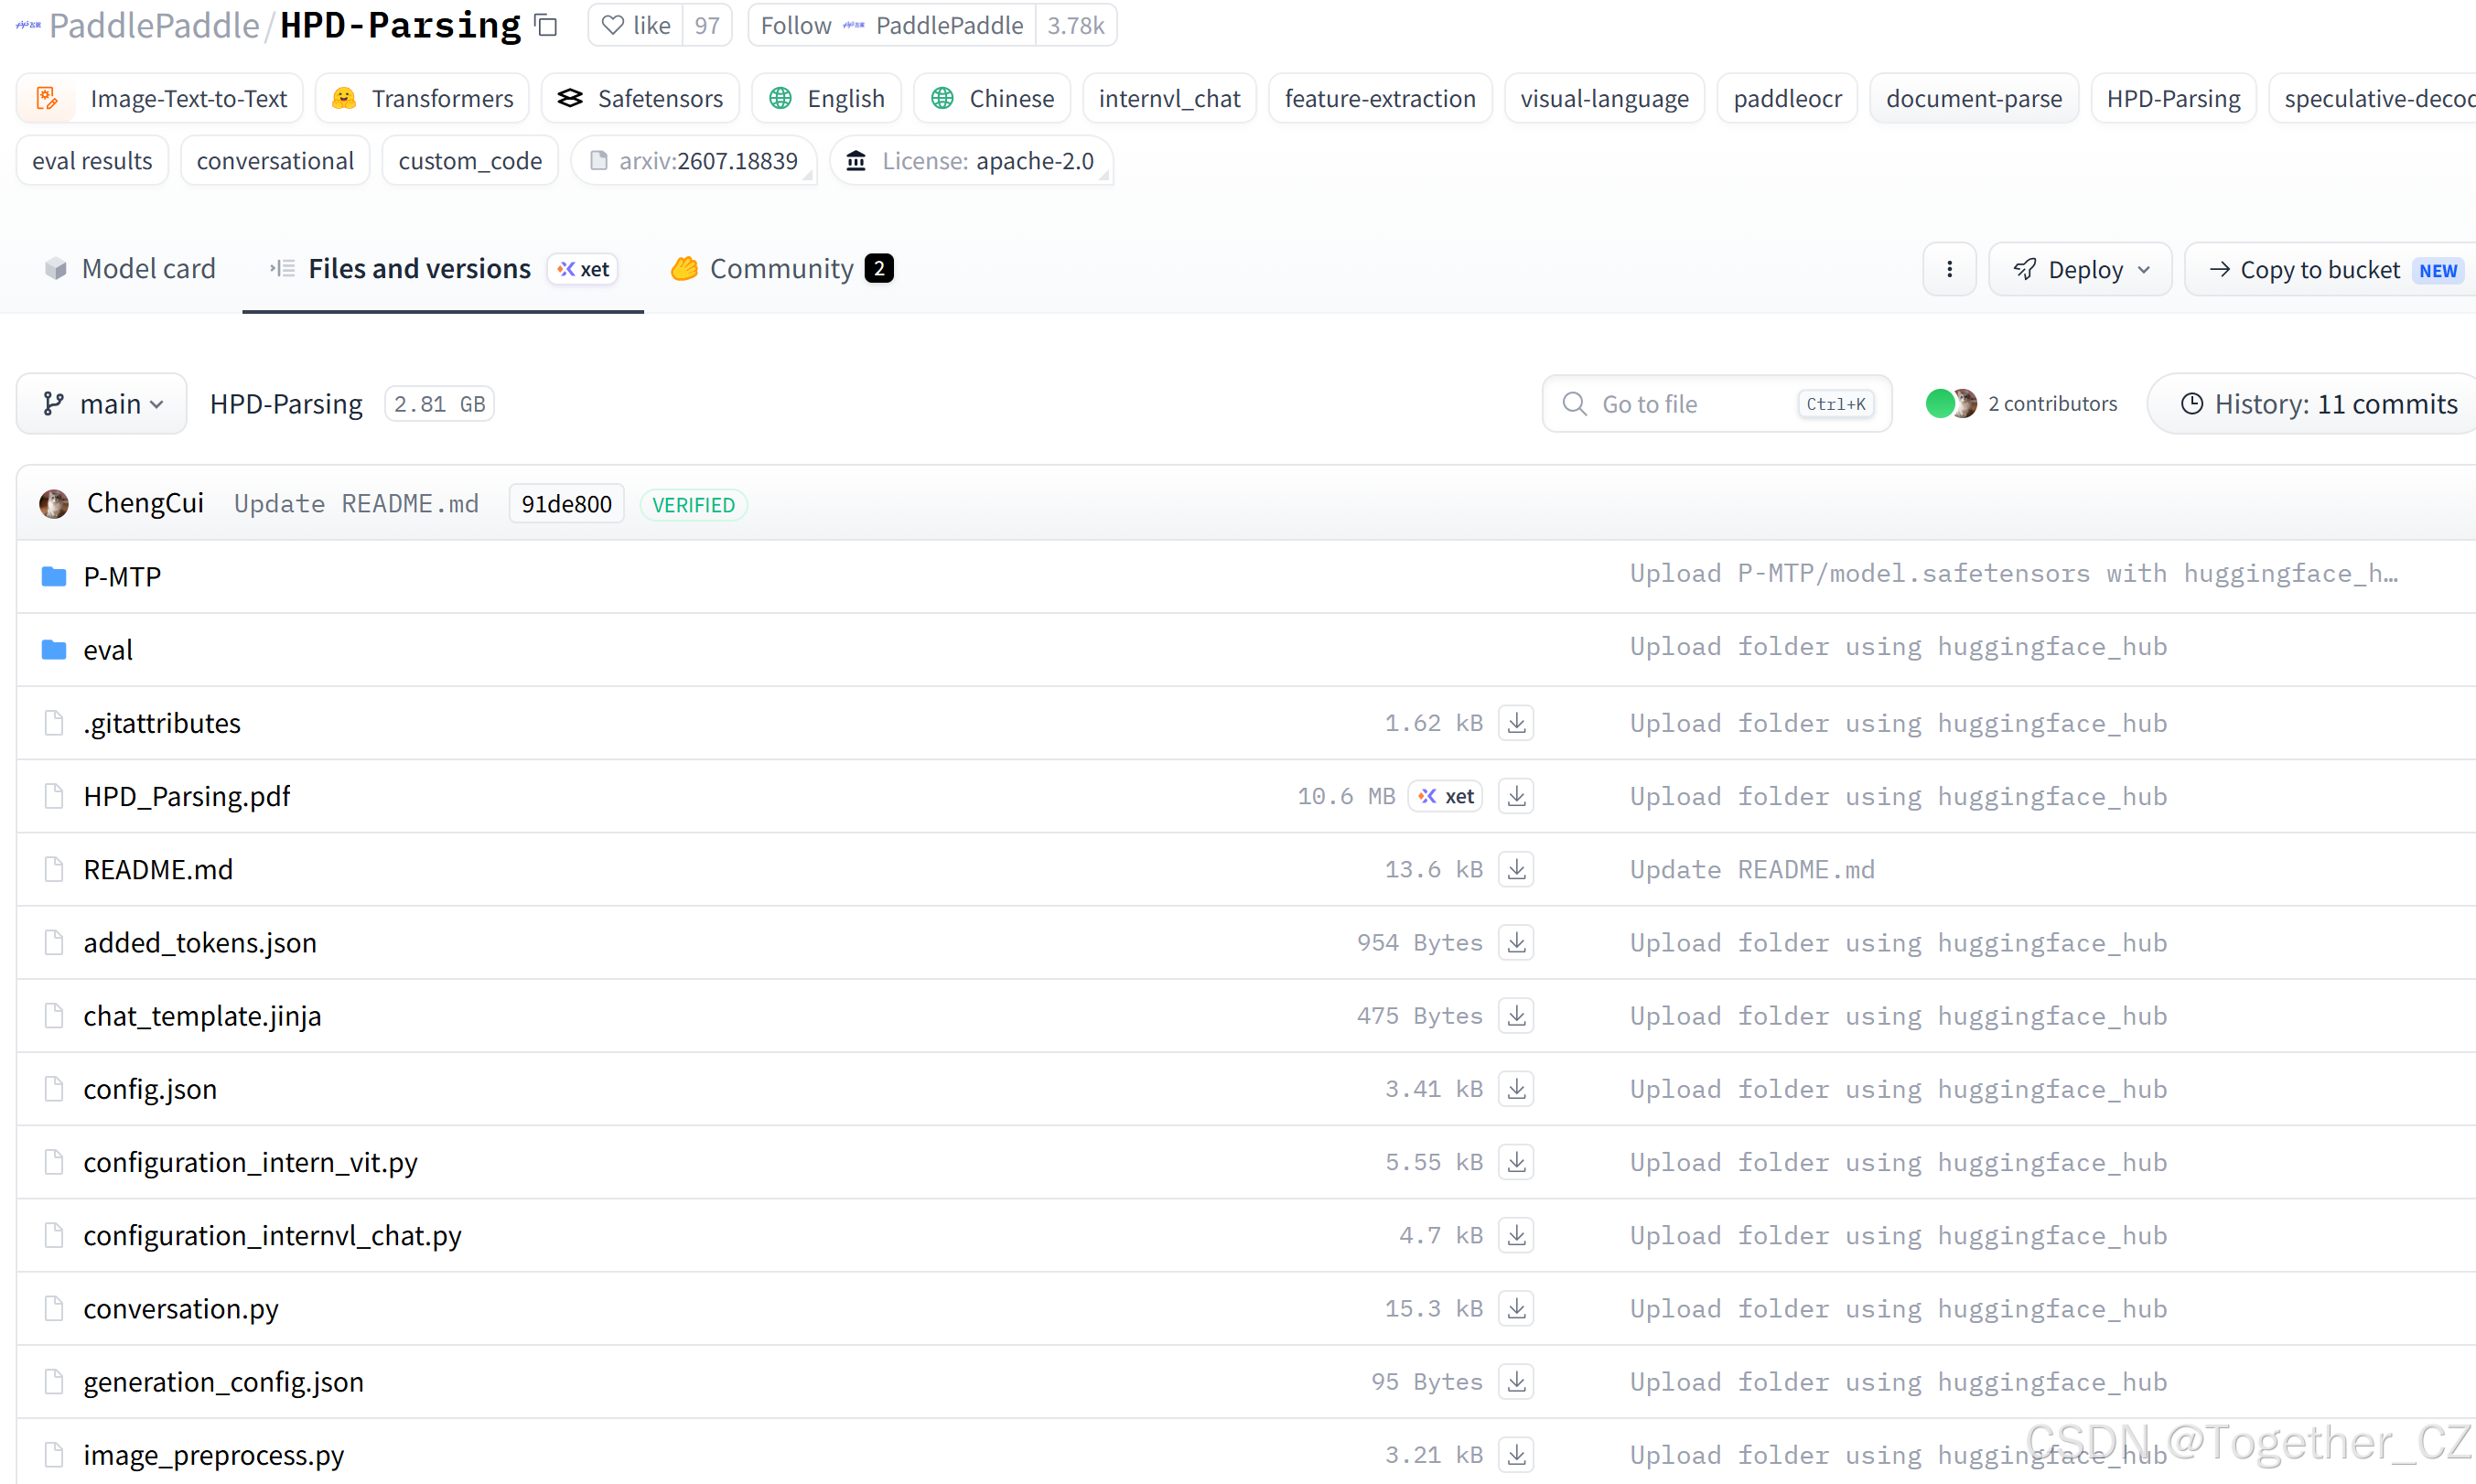Open the Update README.md latest commit message

coord(356,503)
